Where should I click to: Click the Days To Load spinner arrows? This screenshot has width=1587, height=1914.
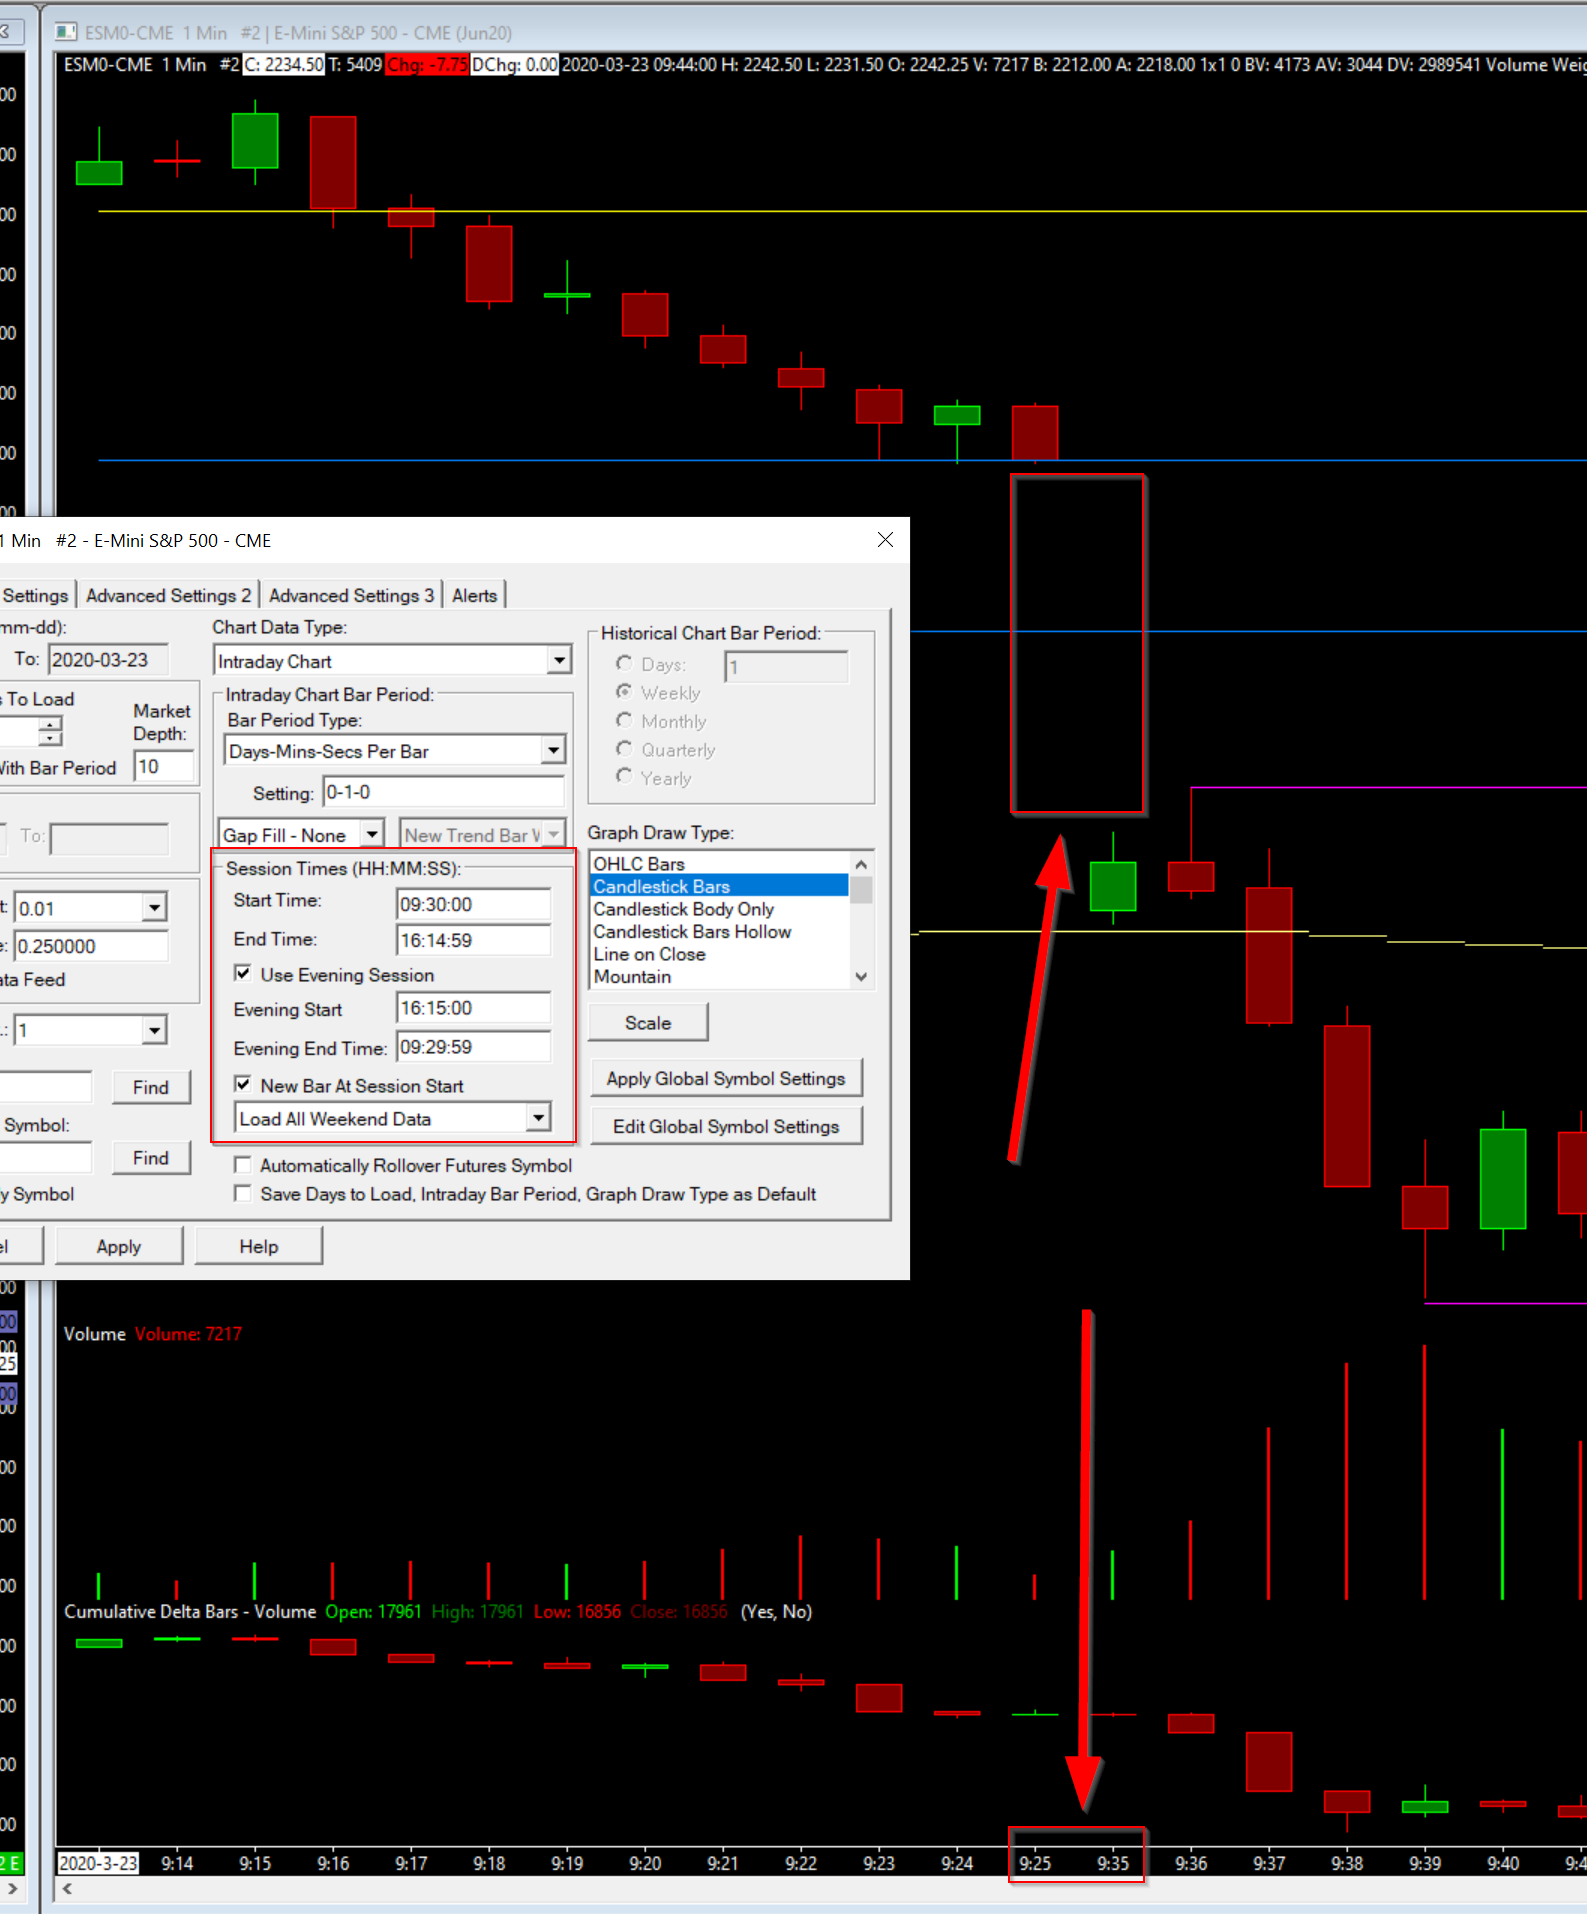50,730
